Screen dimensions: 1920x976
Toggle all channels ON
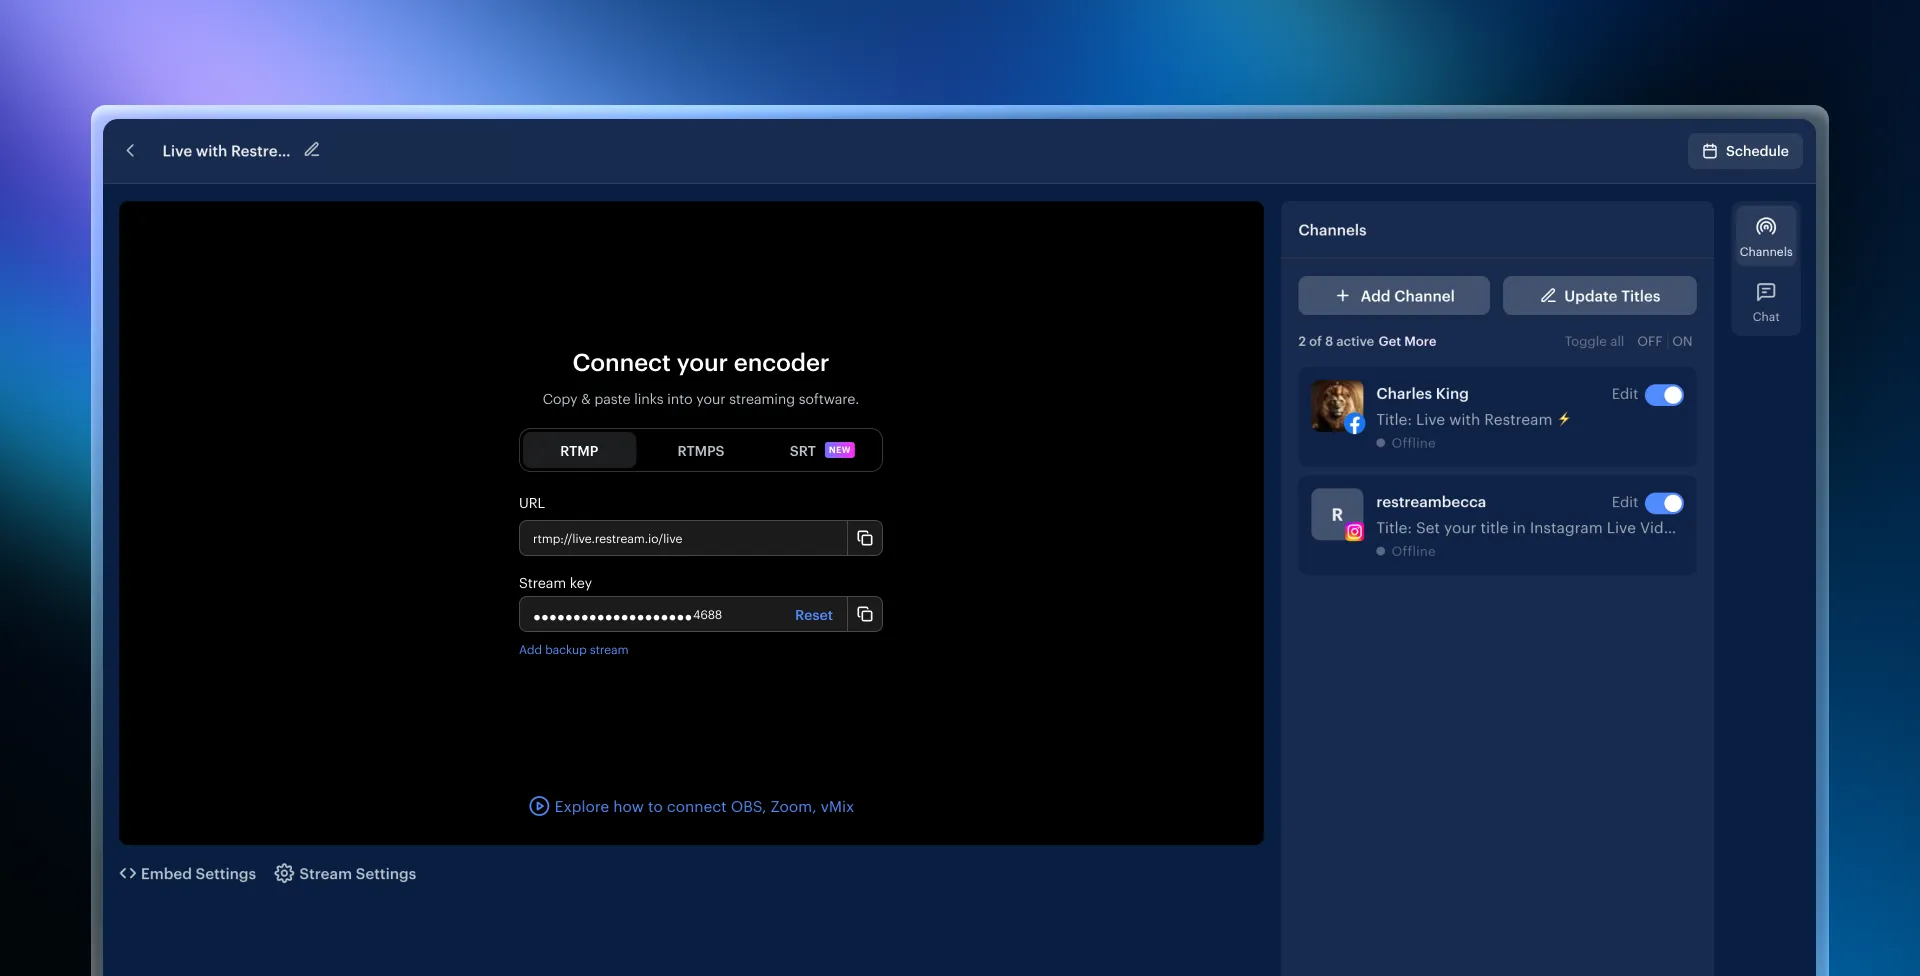click(1682, 341)
